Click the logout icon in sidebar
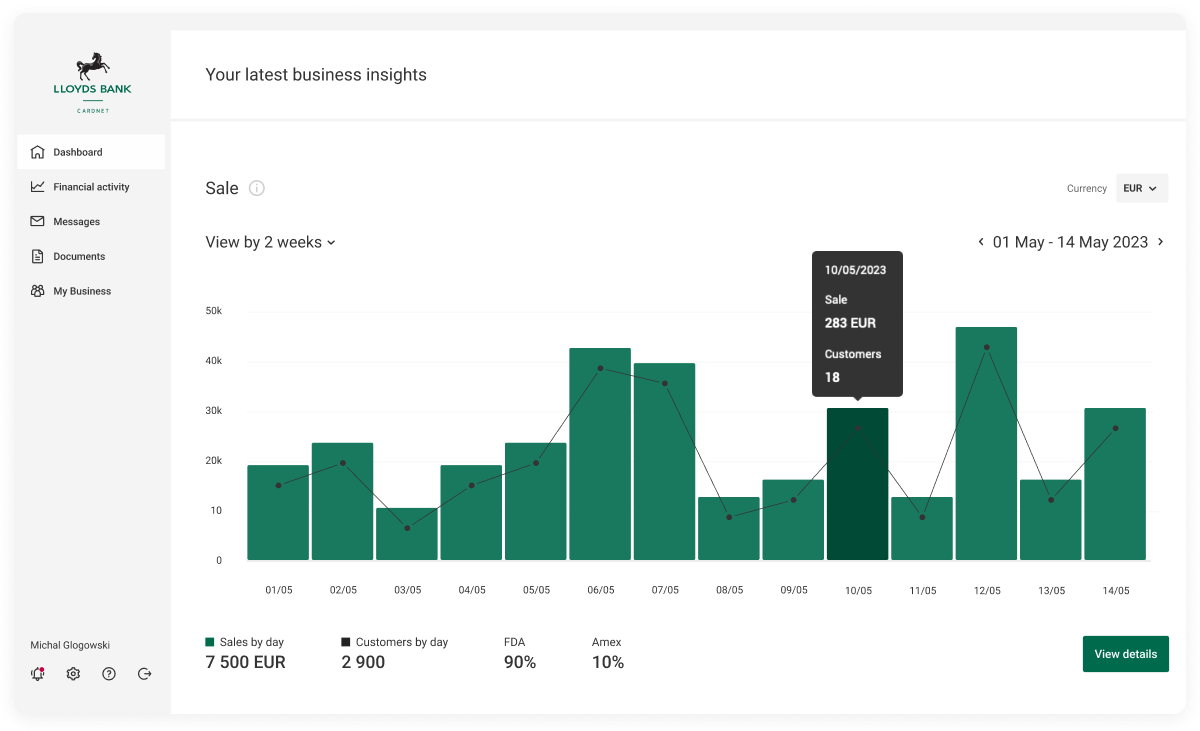The image size is (1200, 731). click(x=145, y=674)
